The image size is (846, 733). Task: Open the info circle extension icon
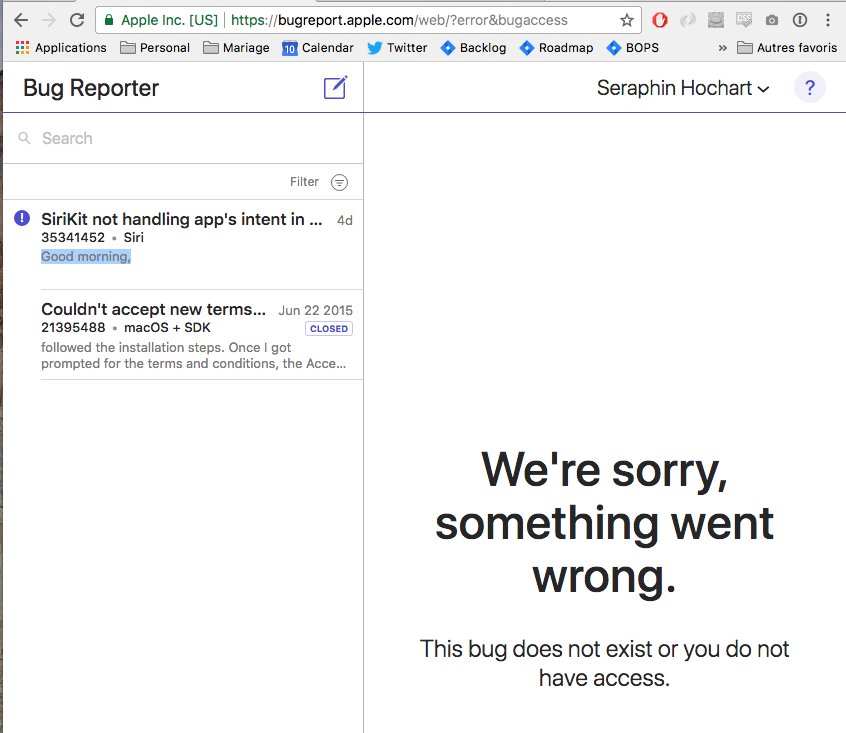(800, 20)
